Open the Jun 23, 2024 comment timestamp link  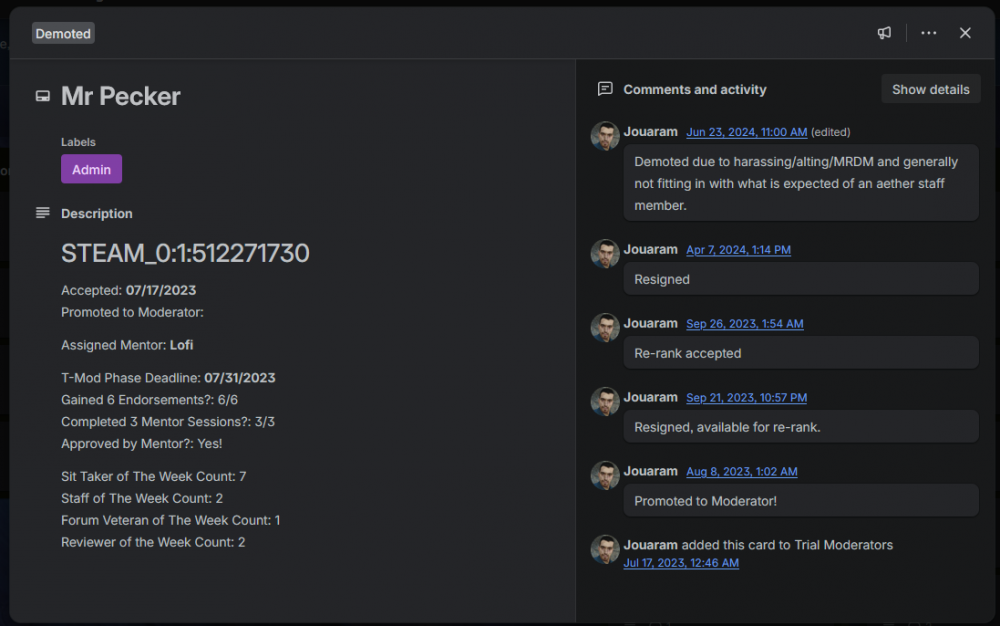point(746,132)
